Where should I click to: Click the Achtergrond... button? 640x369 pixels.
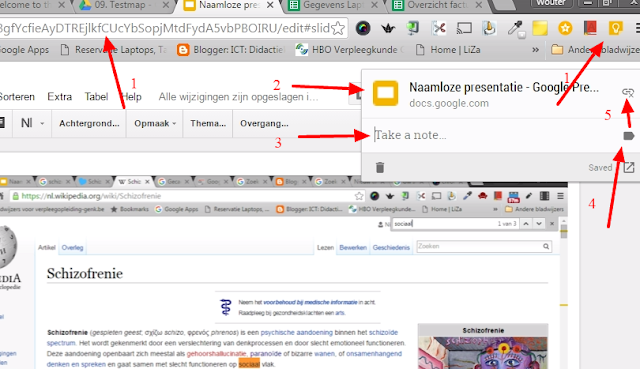point(89,123)
